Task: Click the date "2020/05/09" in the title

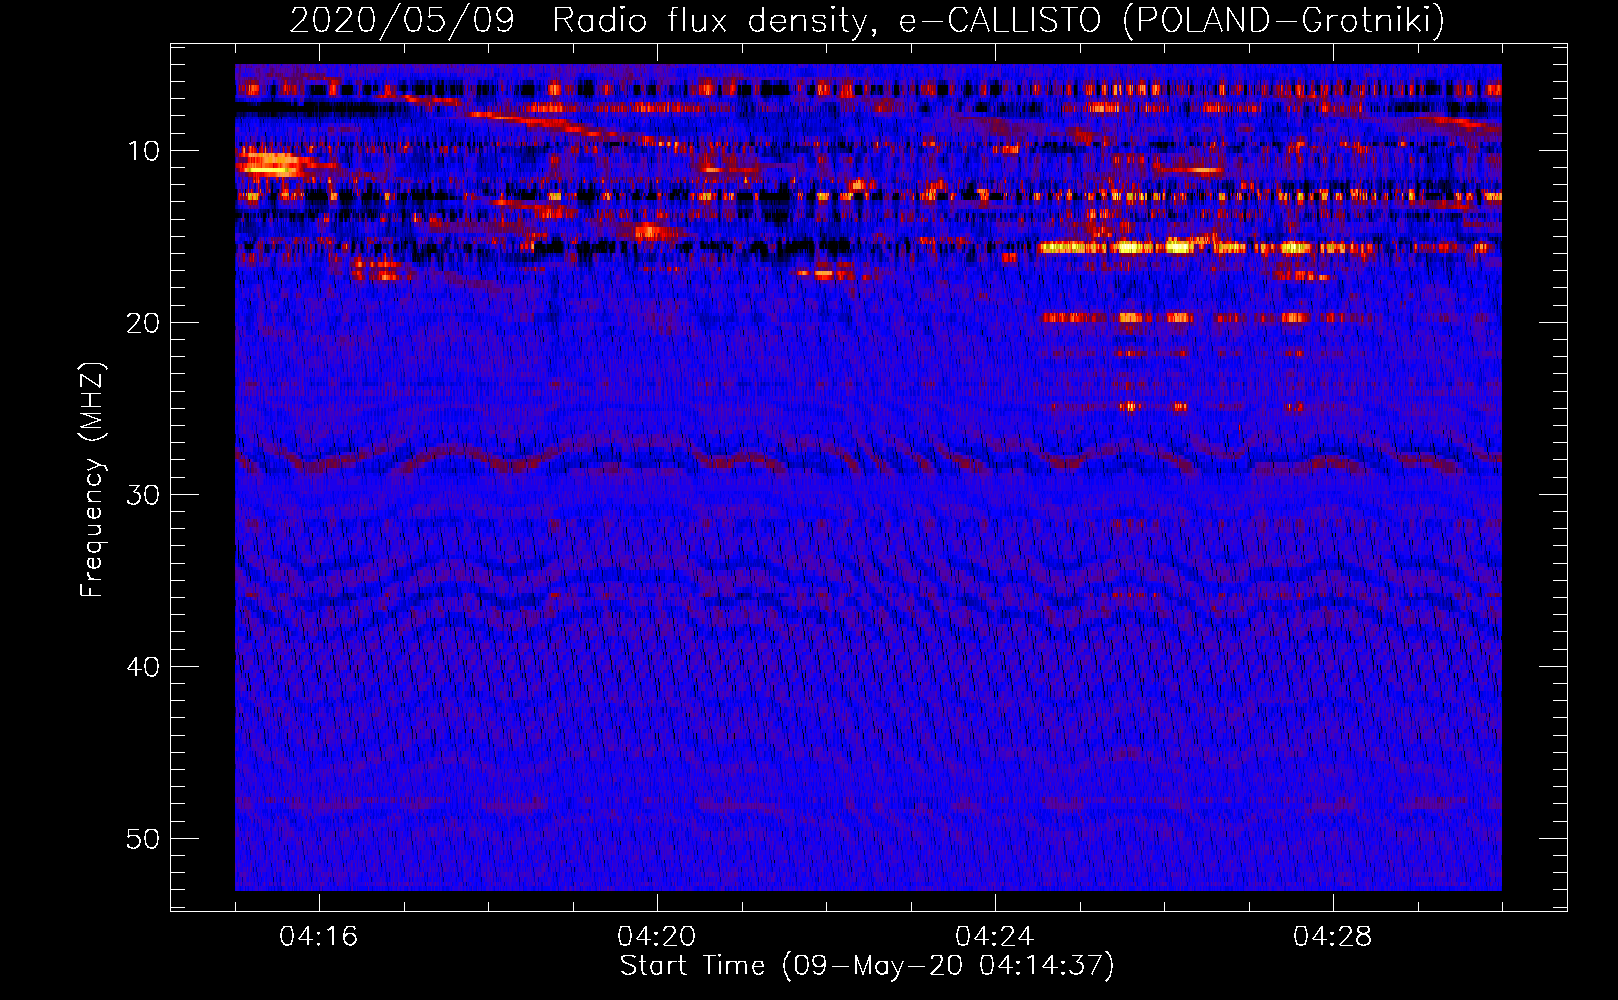Action: pos(402,20)
